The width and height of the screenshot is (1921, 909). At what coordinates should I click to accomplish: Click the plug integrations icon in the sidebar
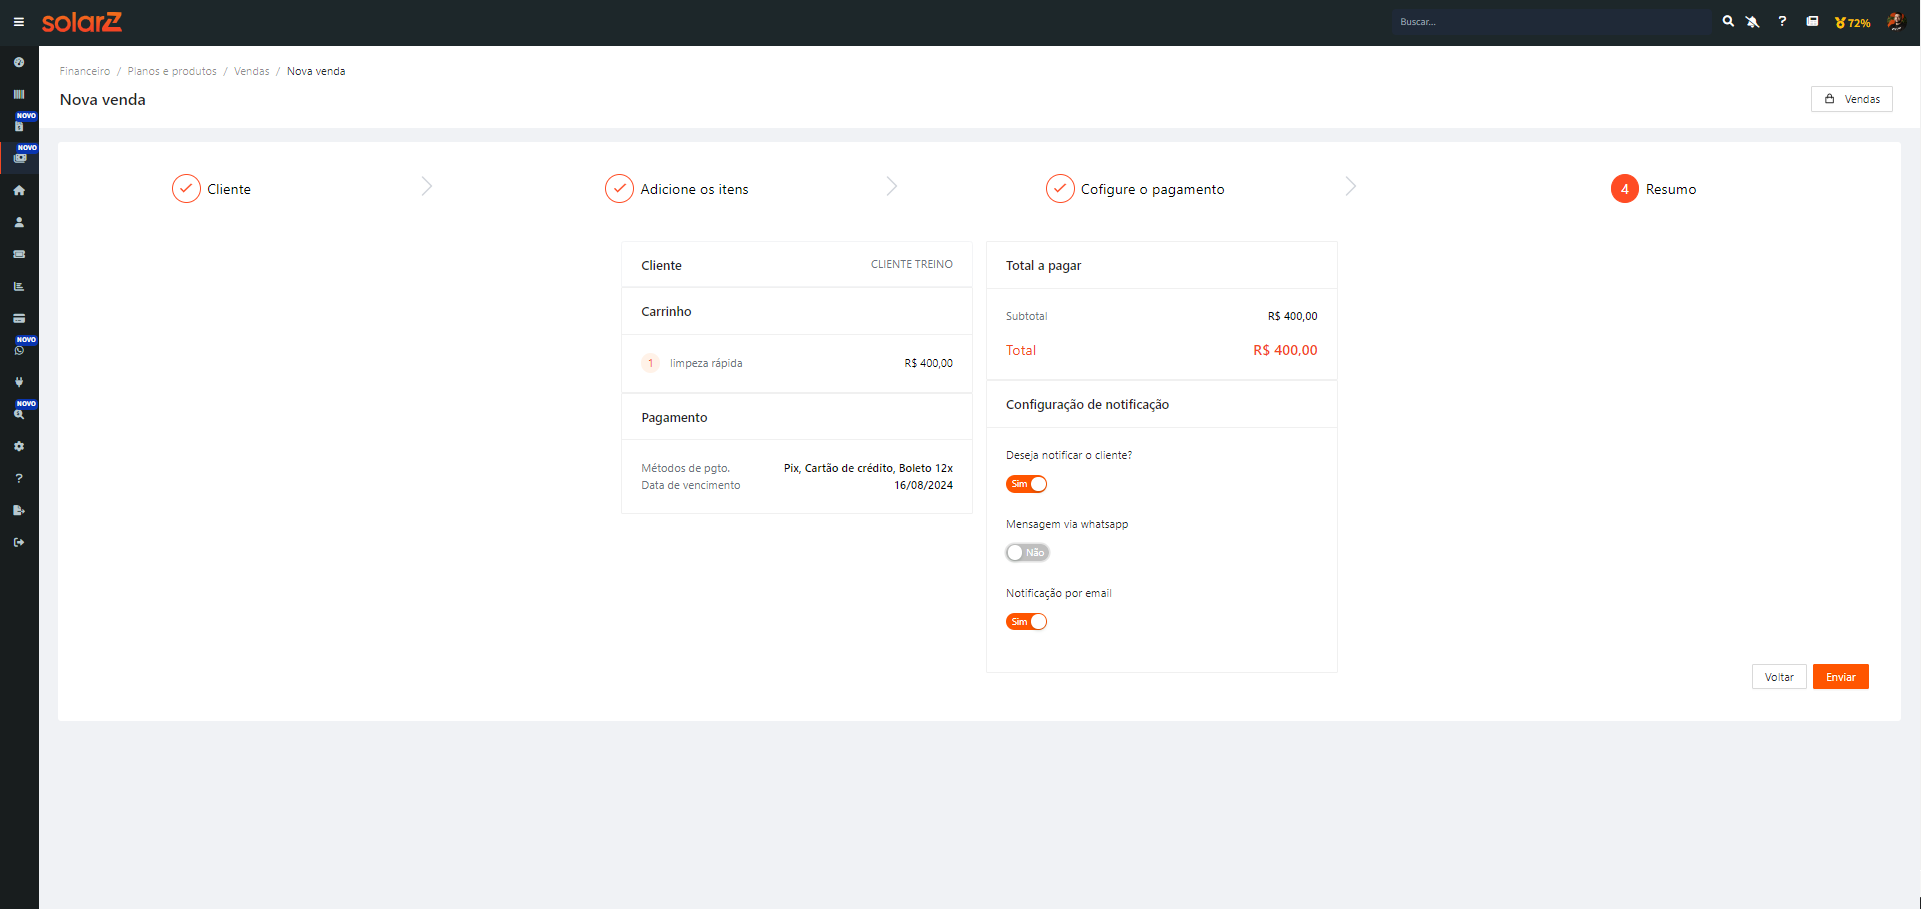(x=19, y=382)
